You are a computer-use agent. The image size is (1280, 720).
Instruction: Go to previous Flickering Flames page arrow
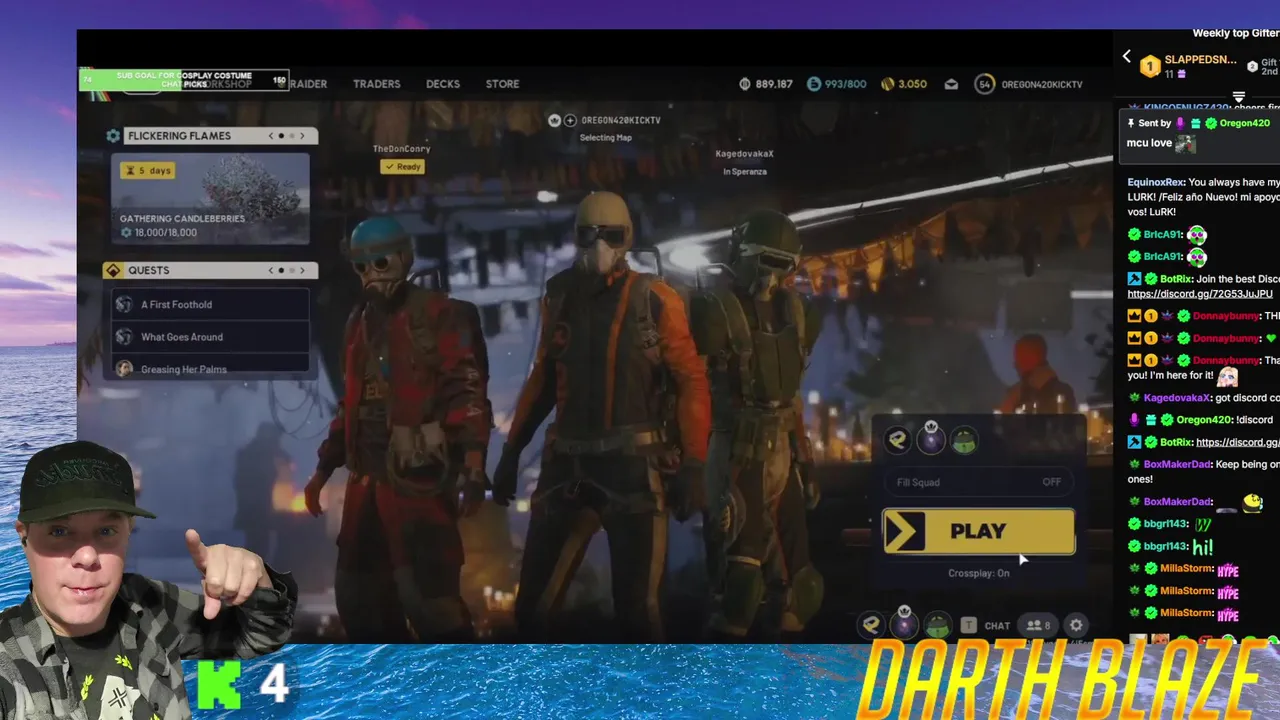pyautogui.click(x=271, y=135)
